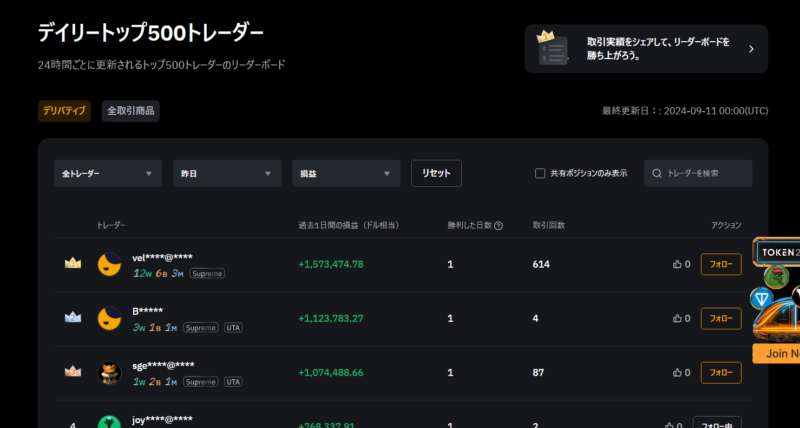
Task: Open the green avatar of trader joy****@****
Action: pos(110,422)
